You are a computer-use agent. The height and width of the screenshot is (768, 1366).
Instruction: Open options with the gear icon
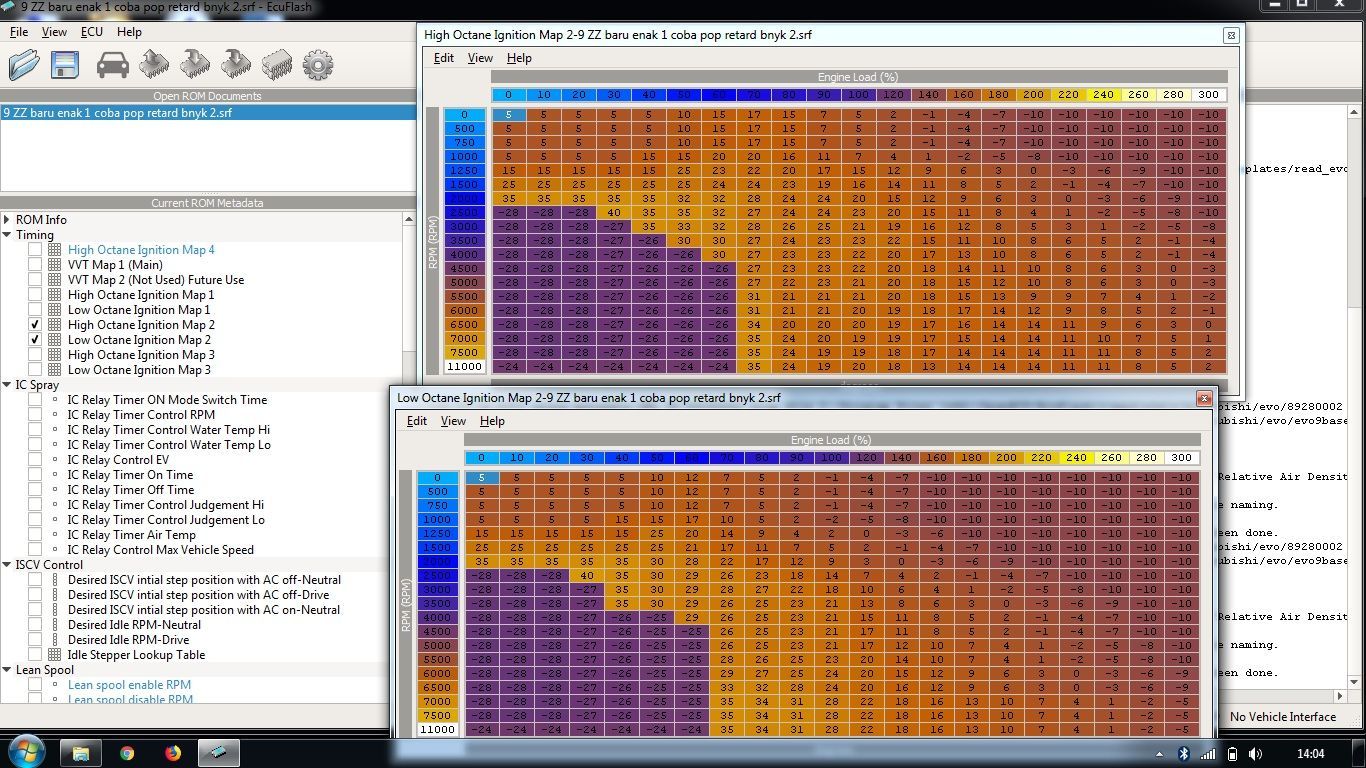[318, 66]
